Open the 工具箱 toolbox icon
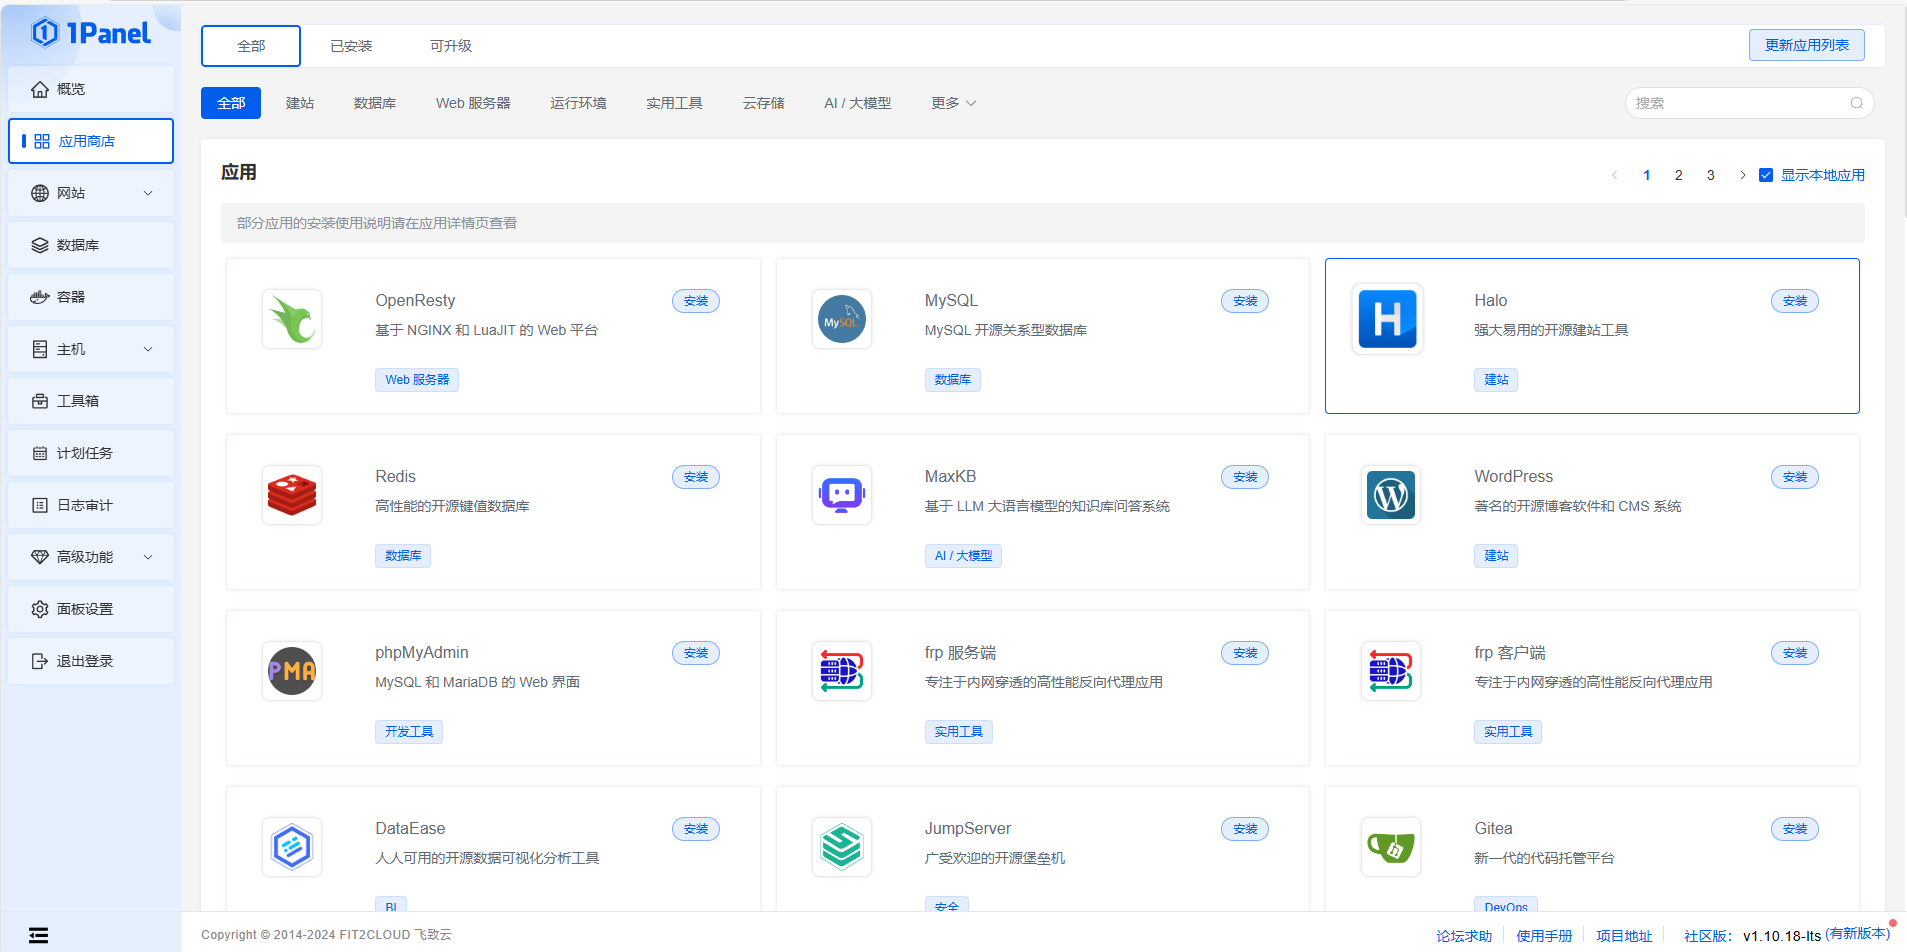This screenshot has height=952, width=1907. 40,401
